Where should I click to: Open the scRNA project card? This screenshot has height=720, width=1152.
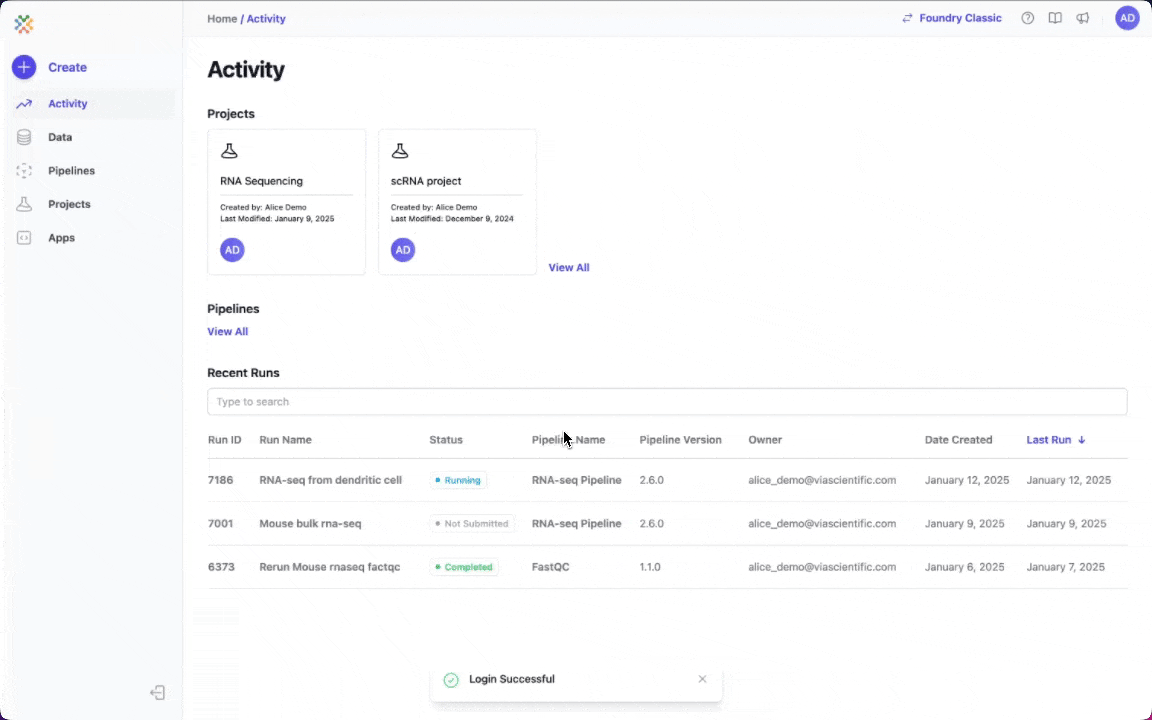click(x=457, y=201)
